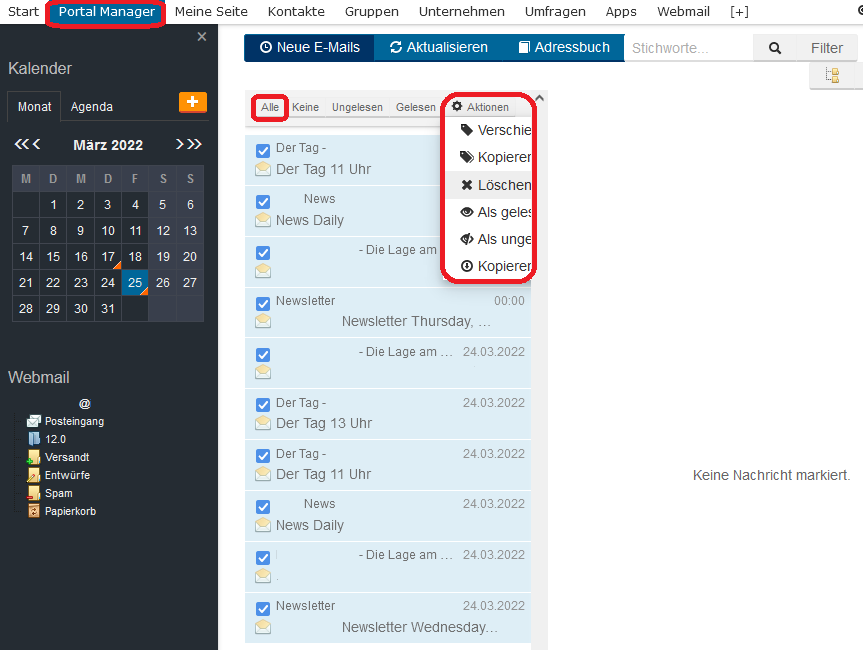
Task: Choose Verschieben from the Aktionen menu
Action: point(489,130)
